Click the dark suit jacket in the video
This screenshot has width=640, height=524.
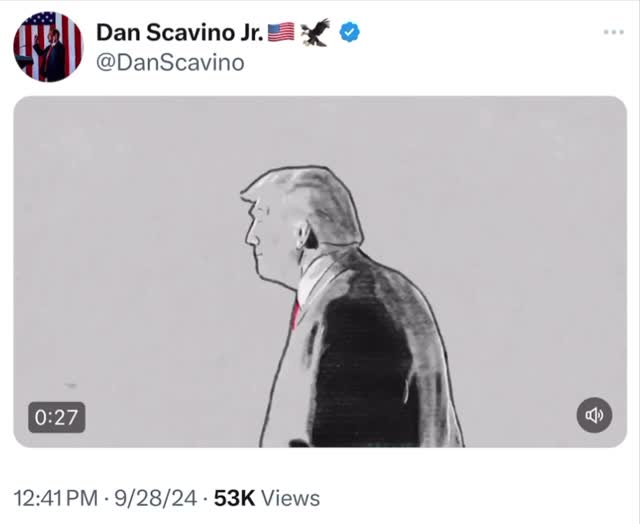click(370, 360)
